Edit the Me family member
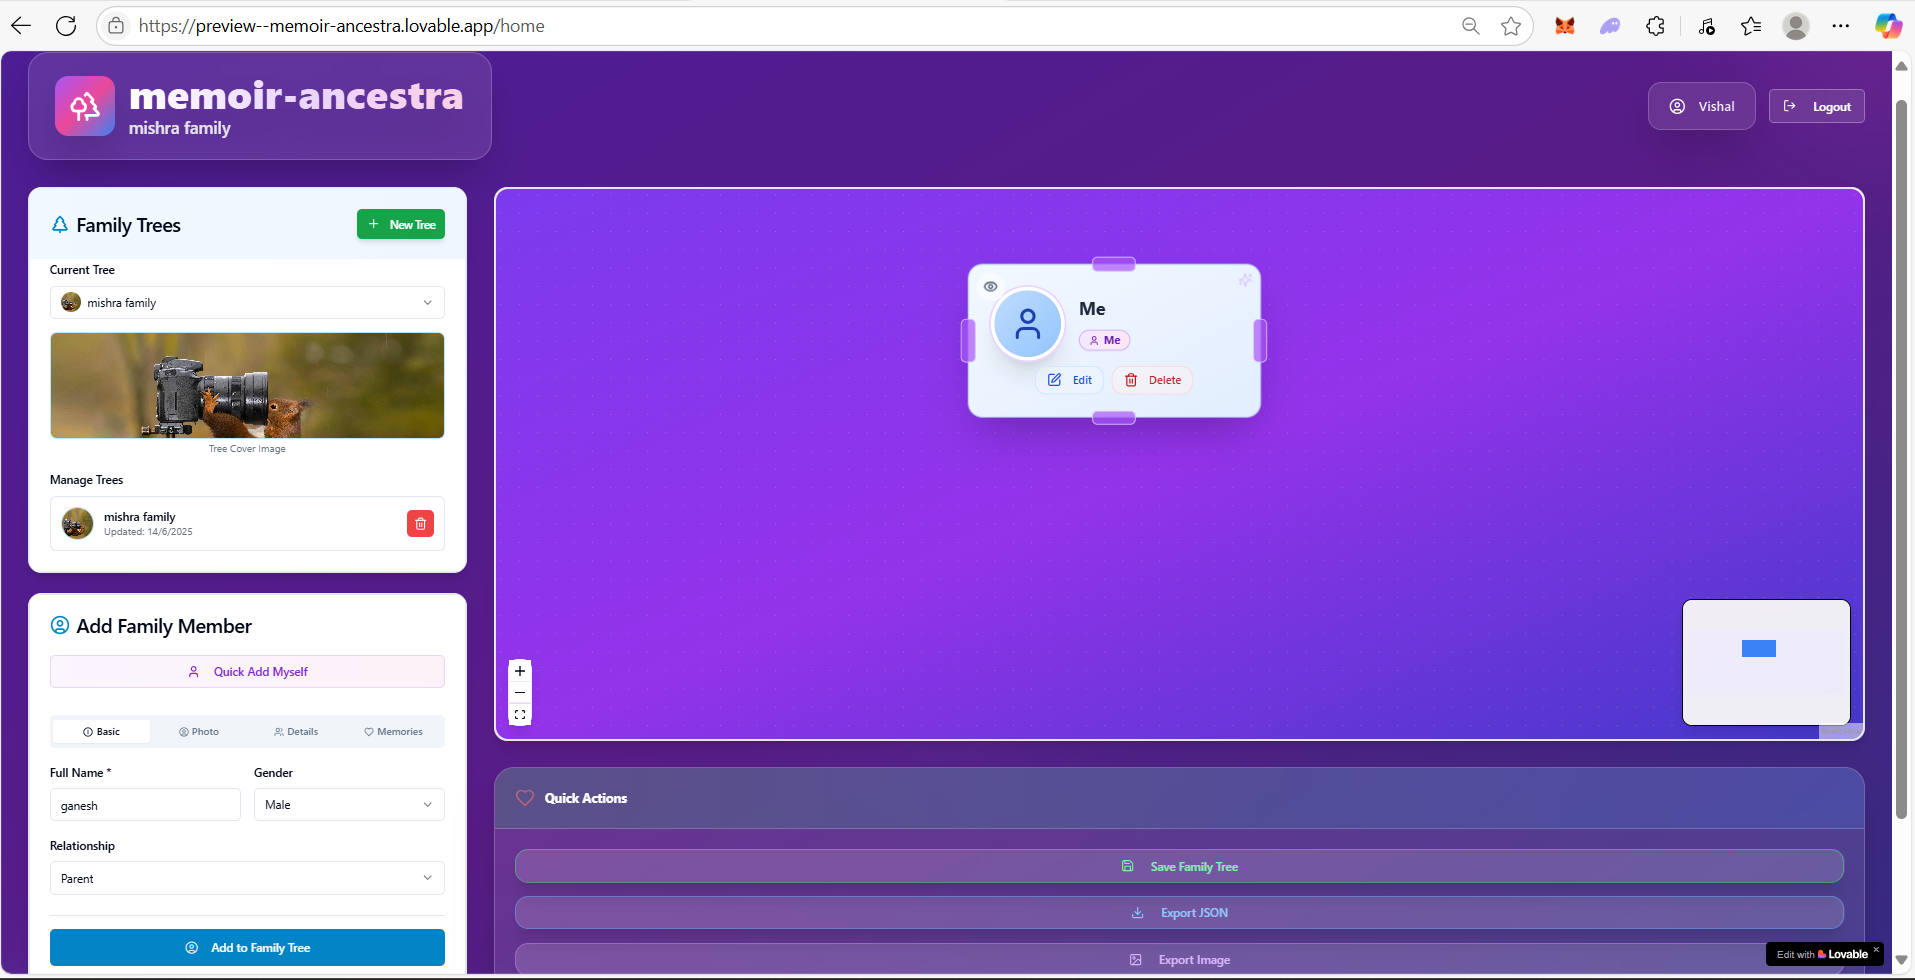1915x980 pixels. pos(1070,380)
